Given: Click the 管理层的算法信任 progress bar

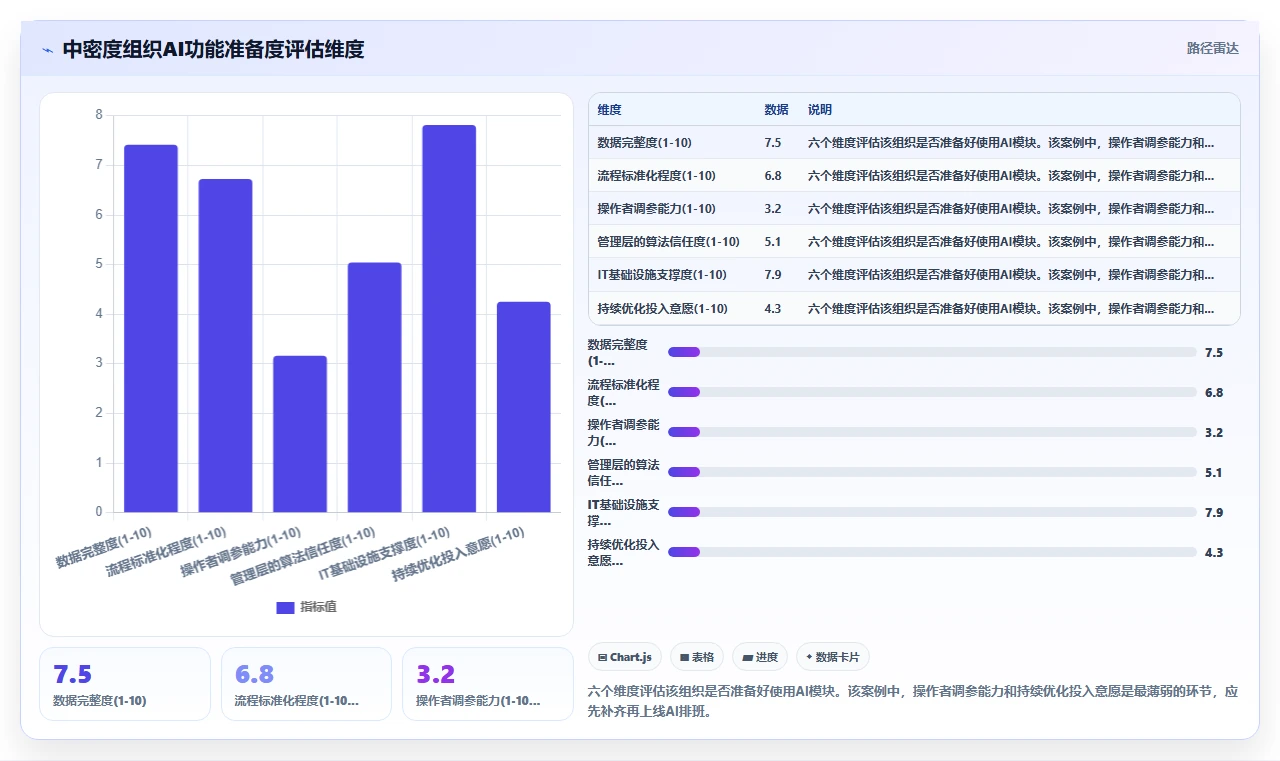Looking at the screenshot, I should pos(932,472).
